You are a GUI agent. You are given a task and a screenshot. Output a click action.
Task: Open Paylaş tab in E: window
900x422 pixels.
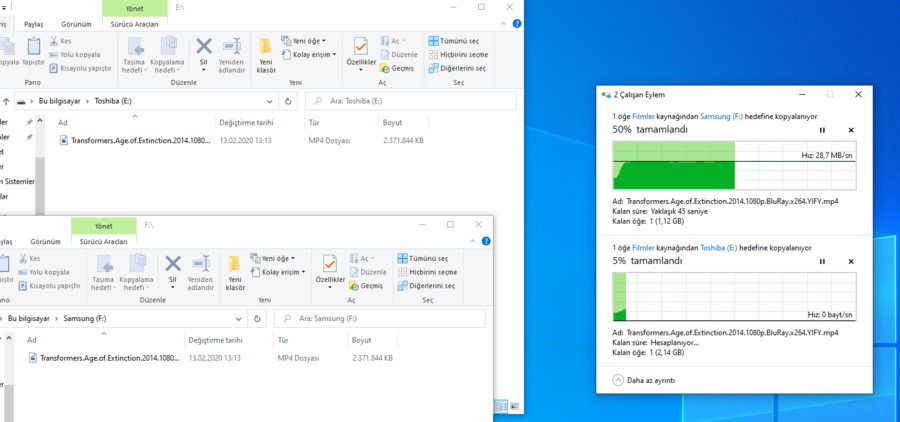tap(33, 24)
